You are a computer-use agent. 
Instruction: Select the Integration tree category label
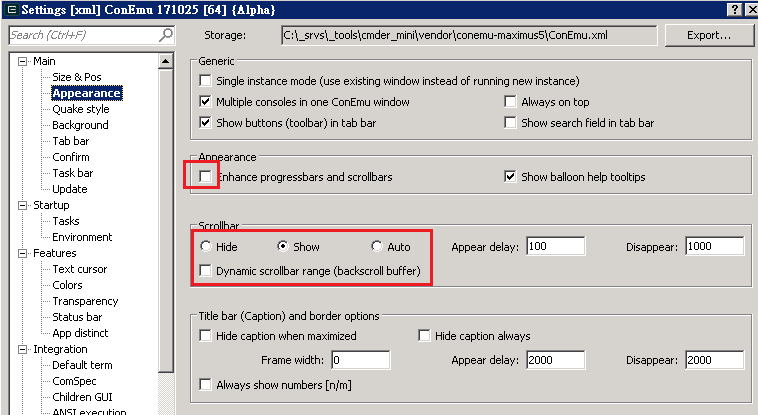pyautogui.click(x=60, y=349)
